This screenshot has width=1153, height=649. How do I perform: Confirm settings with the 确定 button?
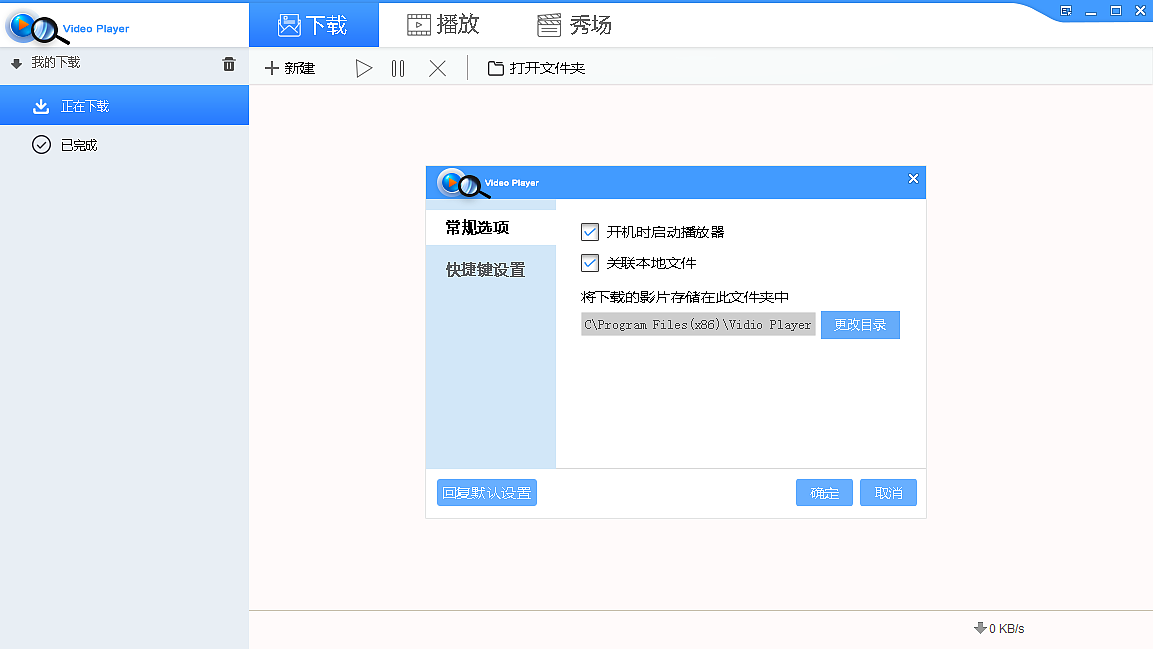[823, 492]
